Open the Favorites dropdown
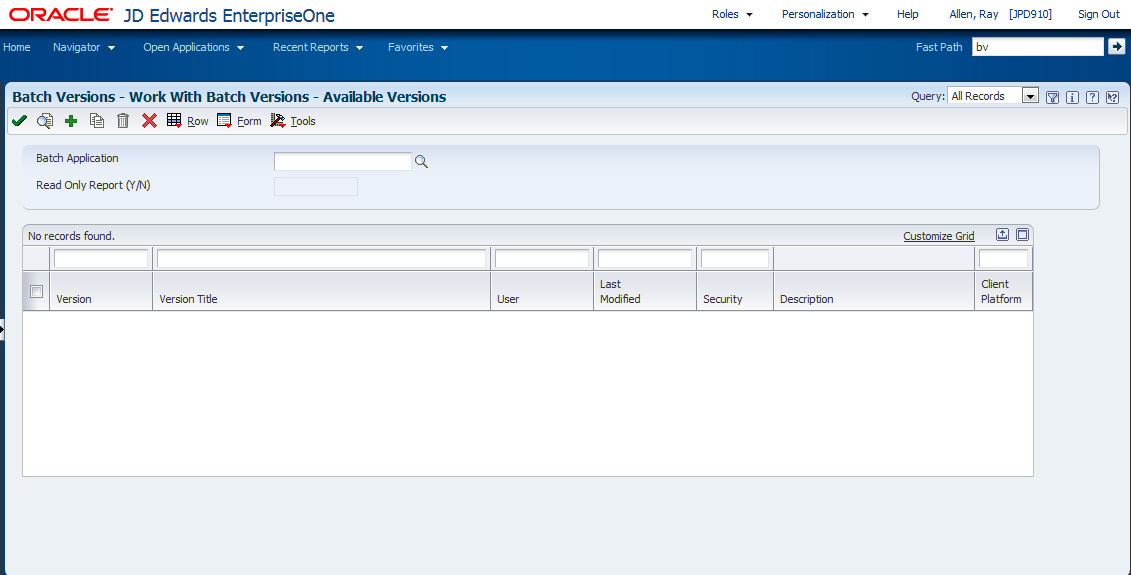 (418, 47)
